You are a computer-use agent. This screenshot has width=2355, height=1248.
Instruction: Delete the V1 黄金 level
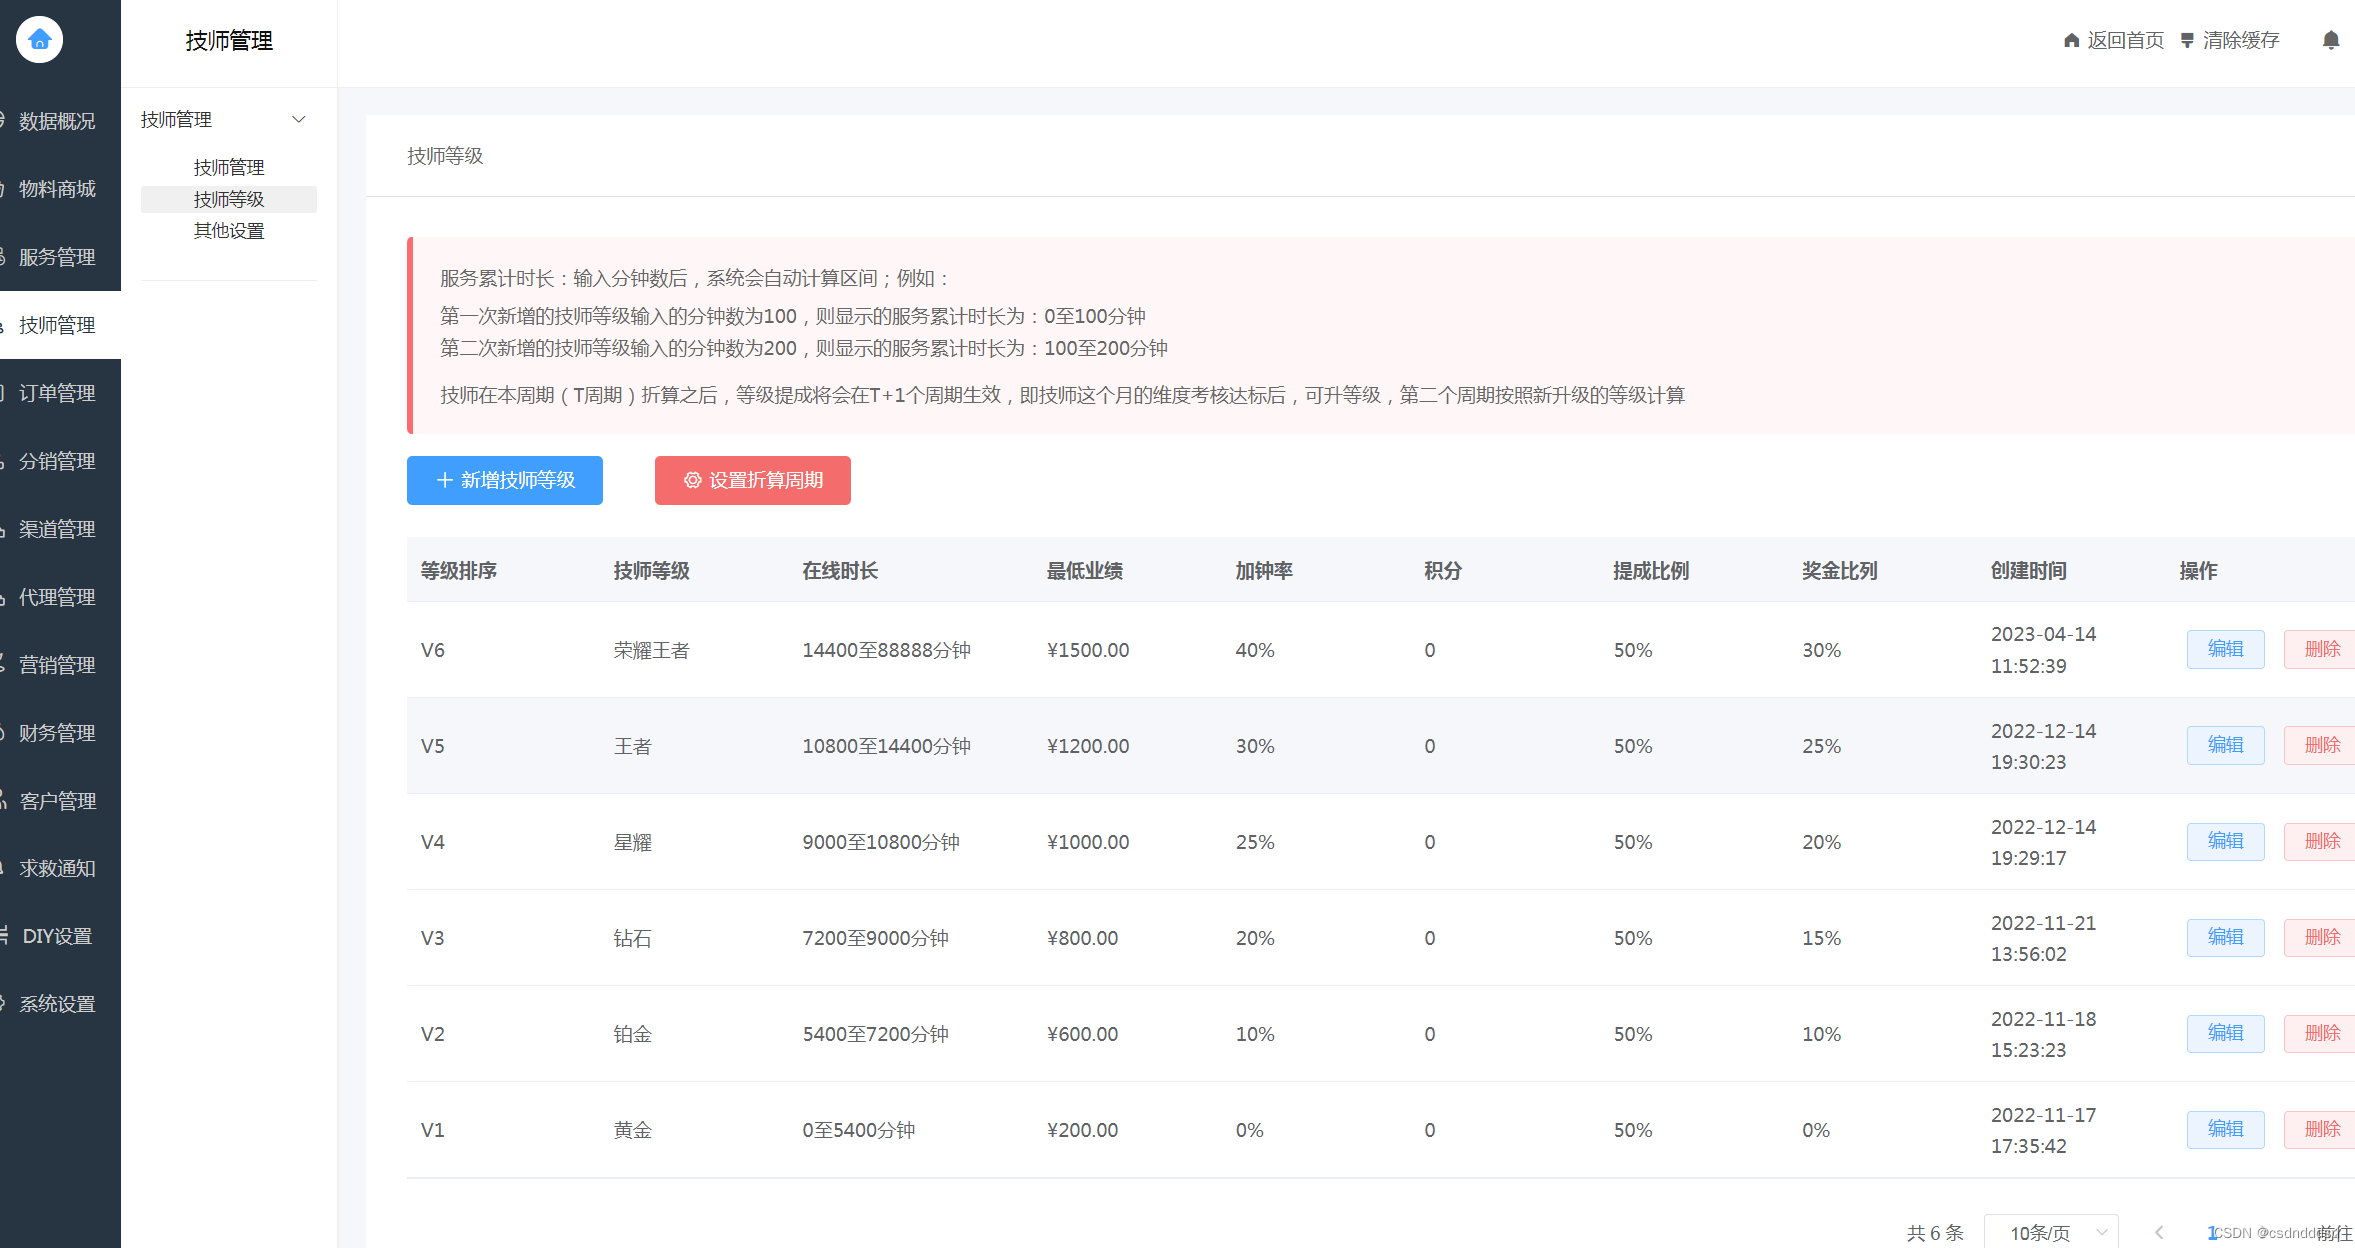(2321, 1129)
